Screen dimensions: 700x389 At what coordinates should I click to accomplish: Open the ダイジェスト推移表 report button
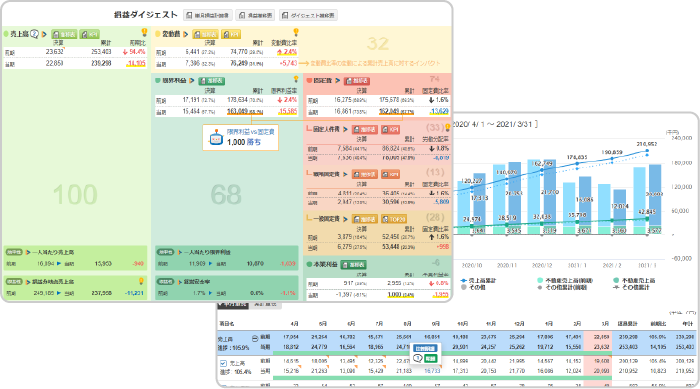click(x=308, y=15)
